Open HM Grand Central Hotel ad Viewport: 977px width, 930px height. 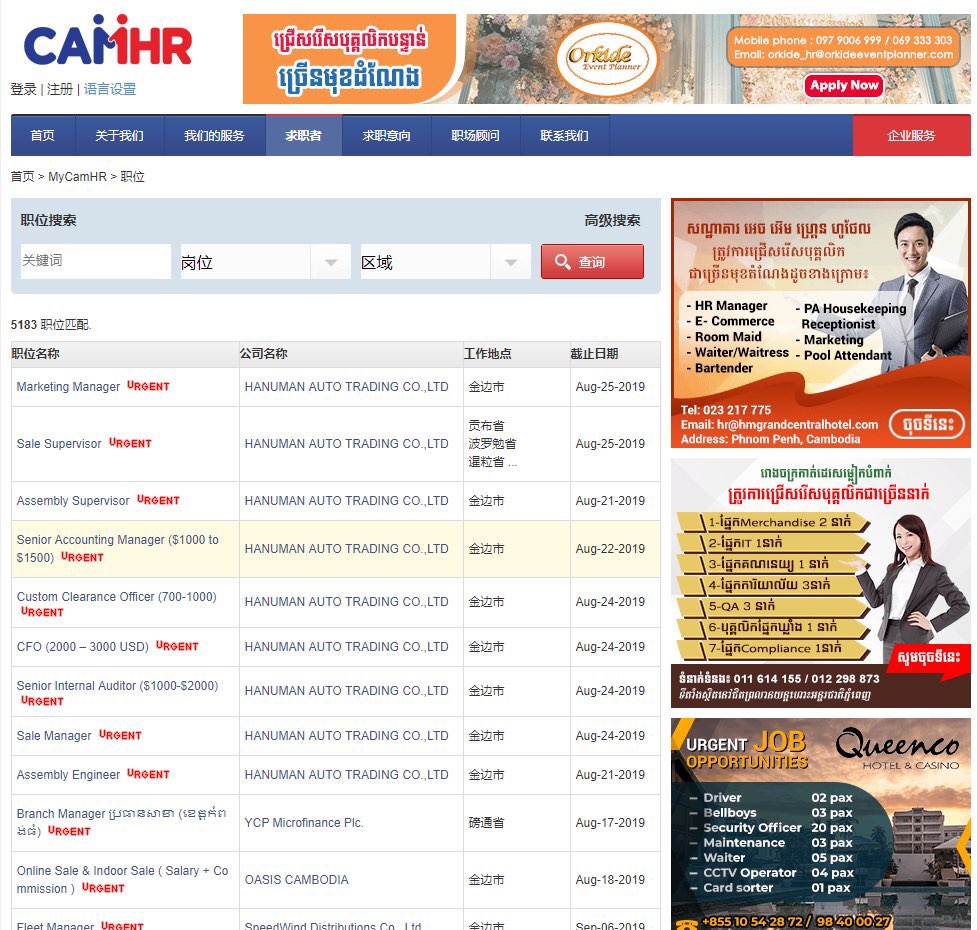coord(821,323)
